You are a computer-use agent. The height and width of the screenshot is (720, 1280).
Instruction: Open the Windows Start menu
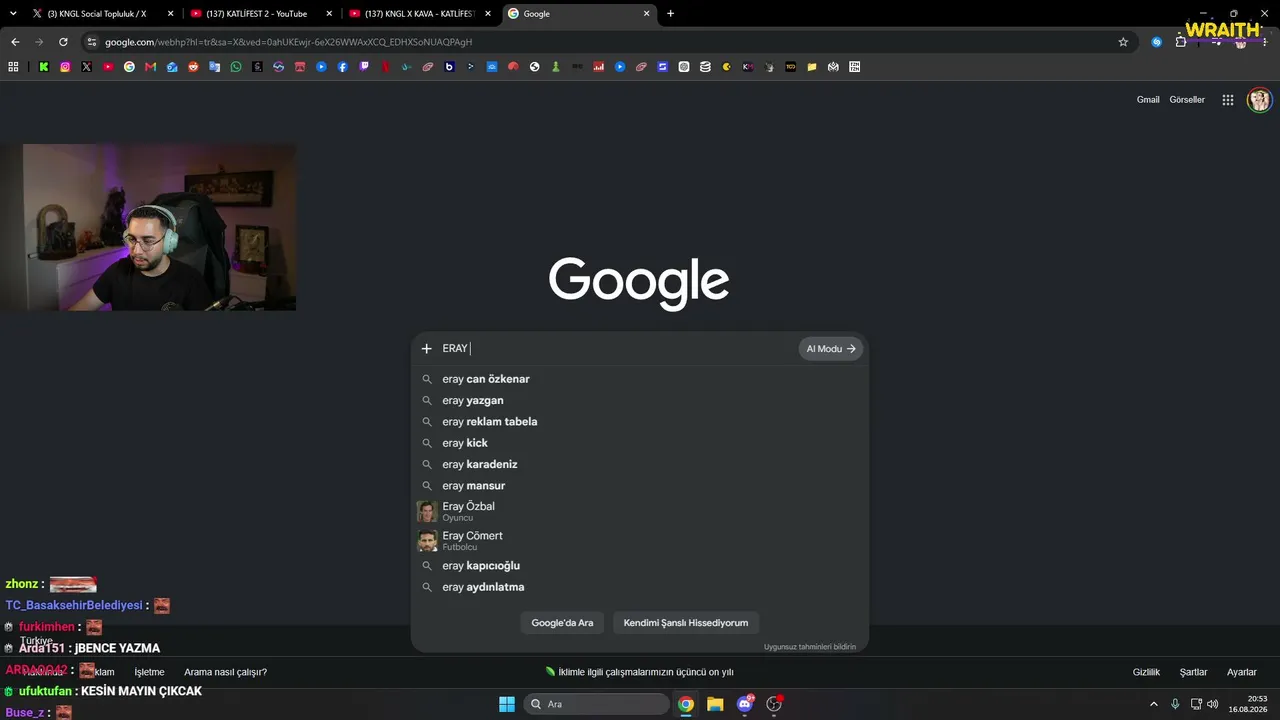[x=507, y=704]
